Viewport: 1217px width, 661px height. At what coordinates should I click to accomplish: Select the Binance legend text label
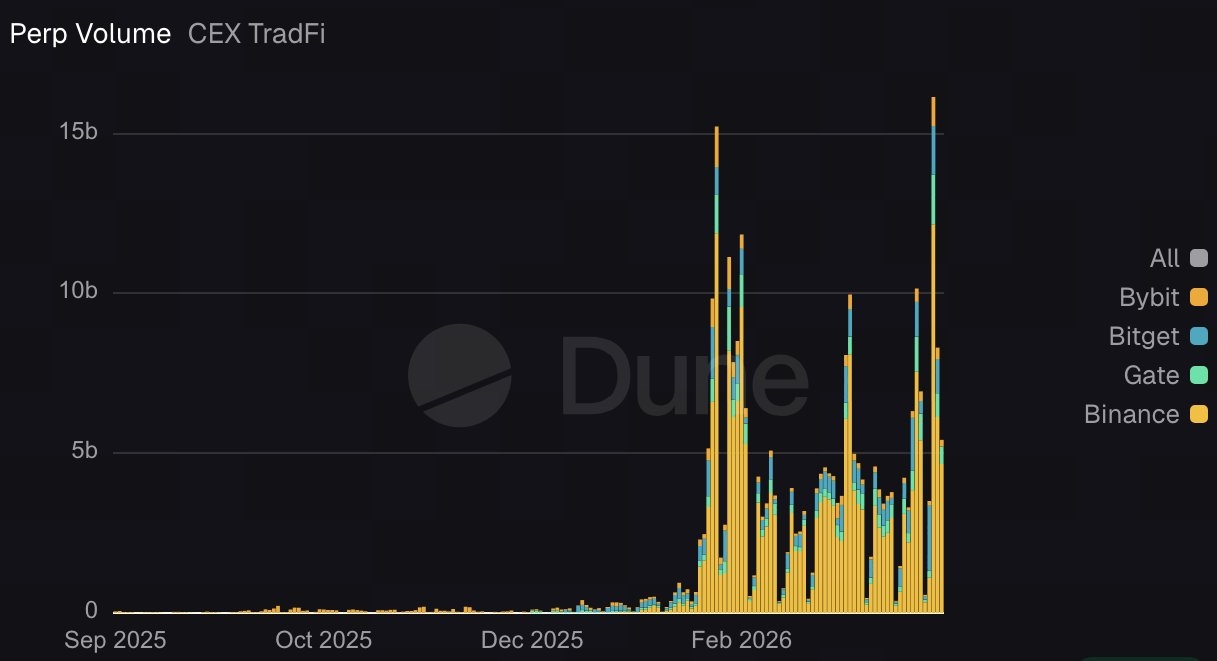pyautogui.click(x=1131, y=414)
